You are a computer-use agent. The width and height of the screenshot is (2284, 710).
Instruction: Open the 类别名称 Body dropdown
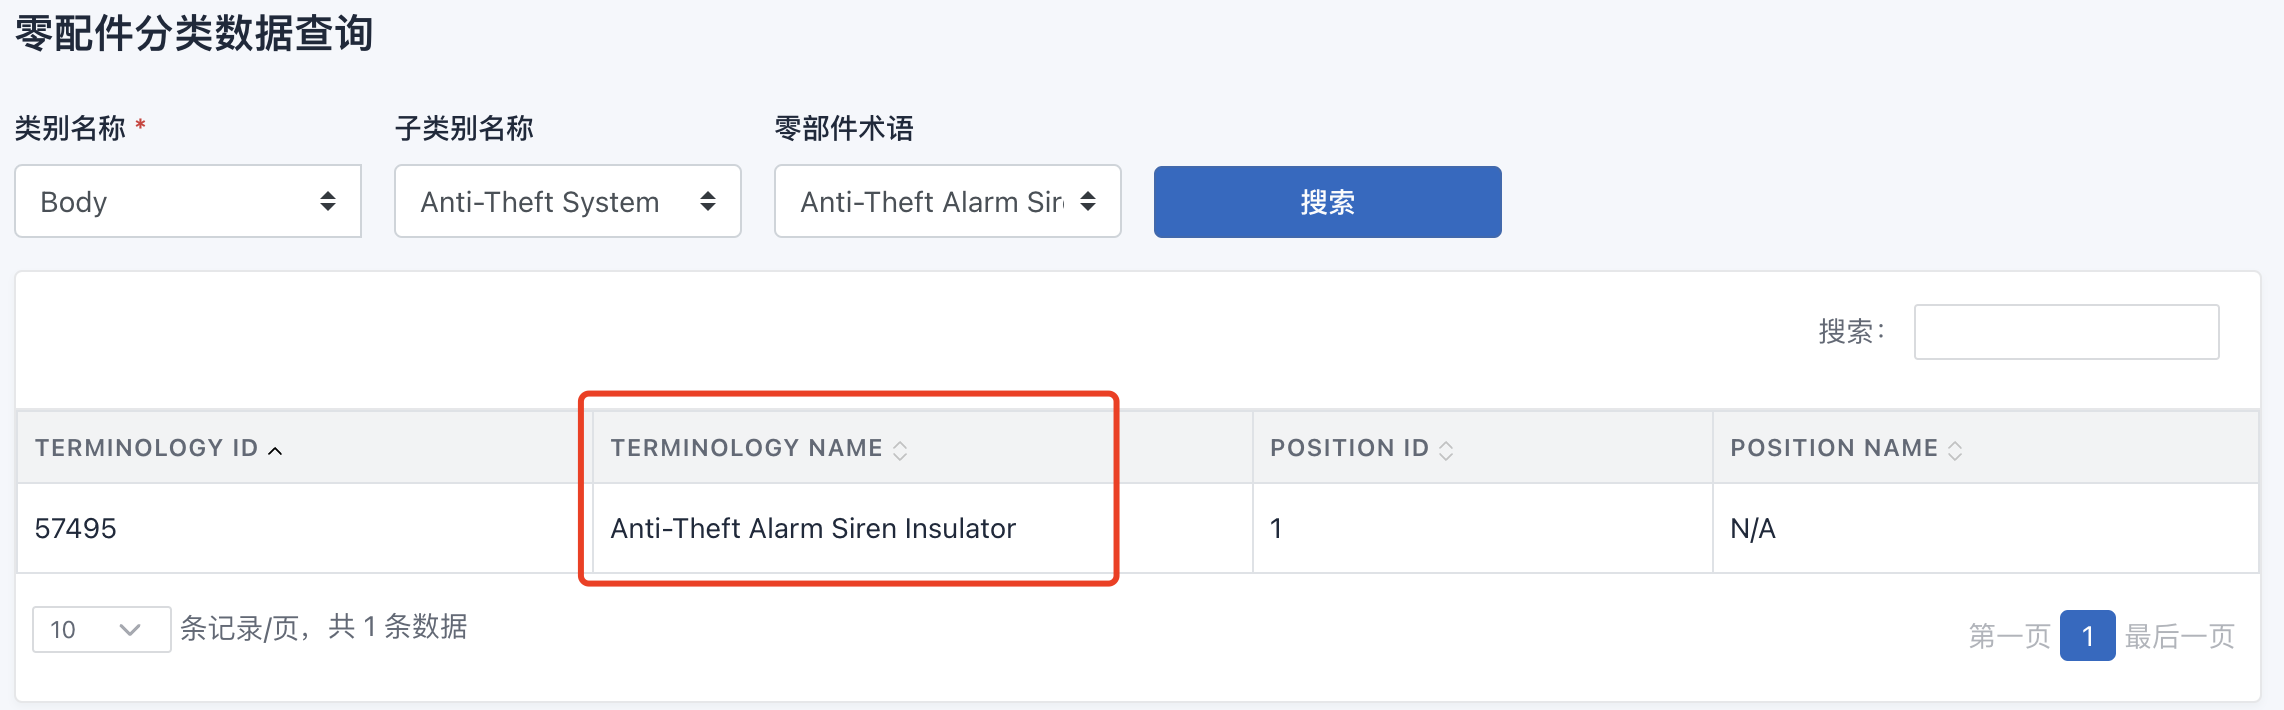[187, 201]
